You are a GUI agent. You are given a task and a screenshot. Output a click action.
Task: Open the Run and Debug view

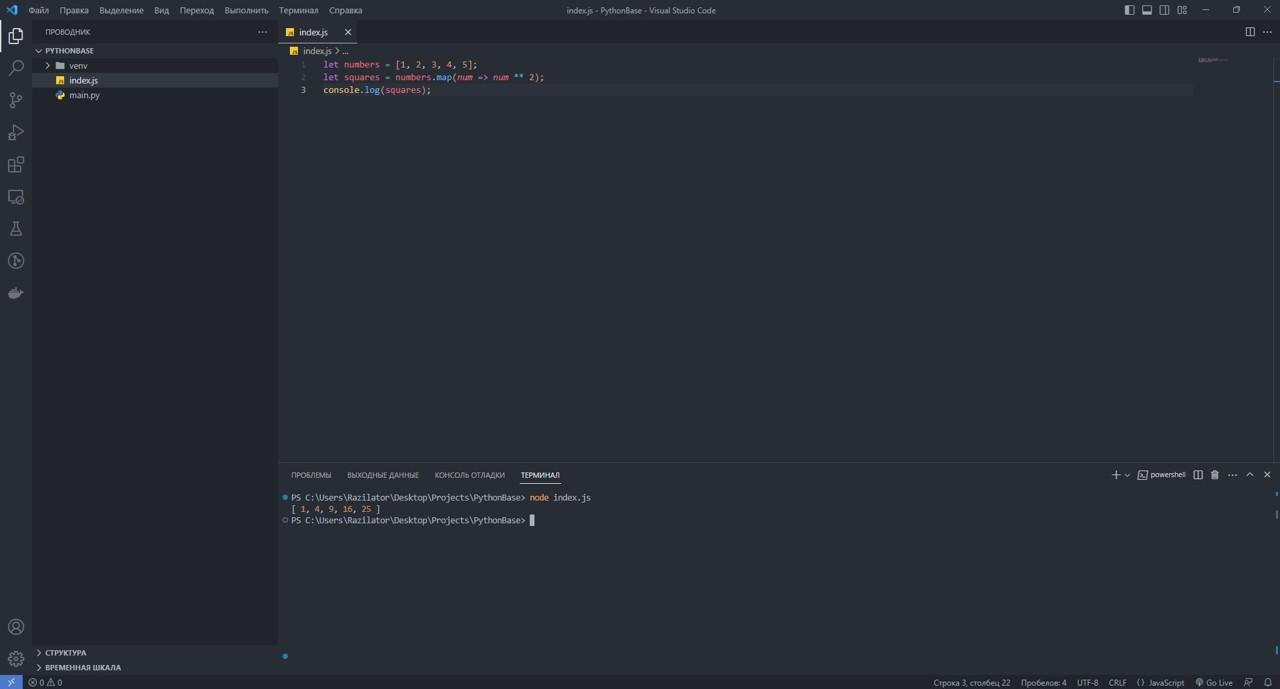click(x=16, y=132)
